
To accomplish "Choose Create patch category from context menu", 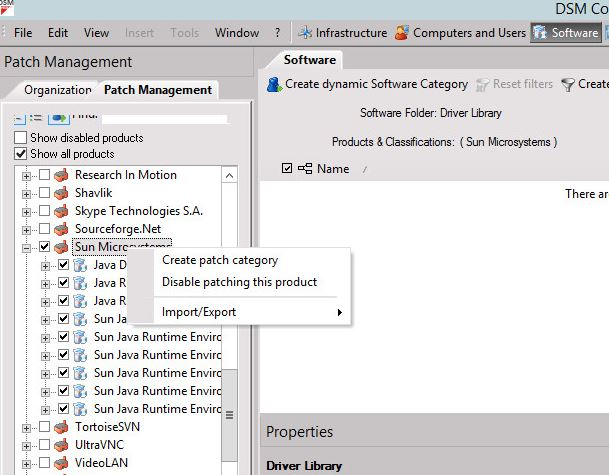I will [220, 260].
